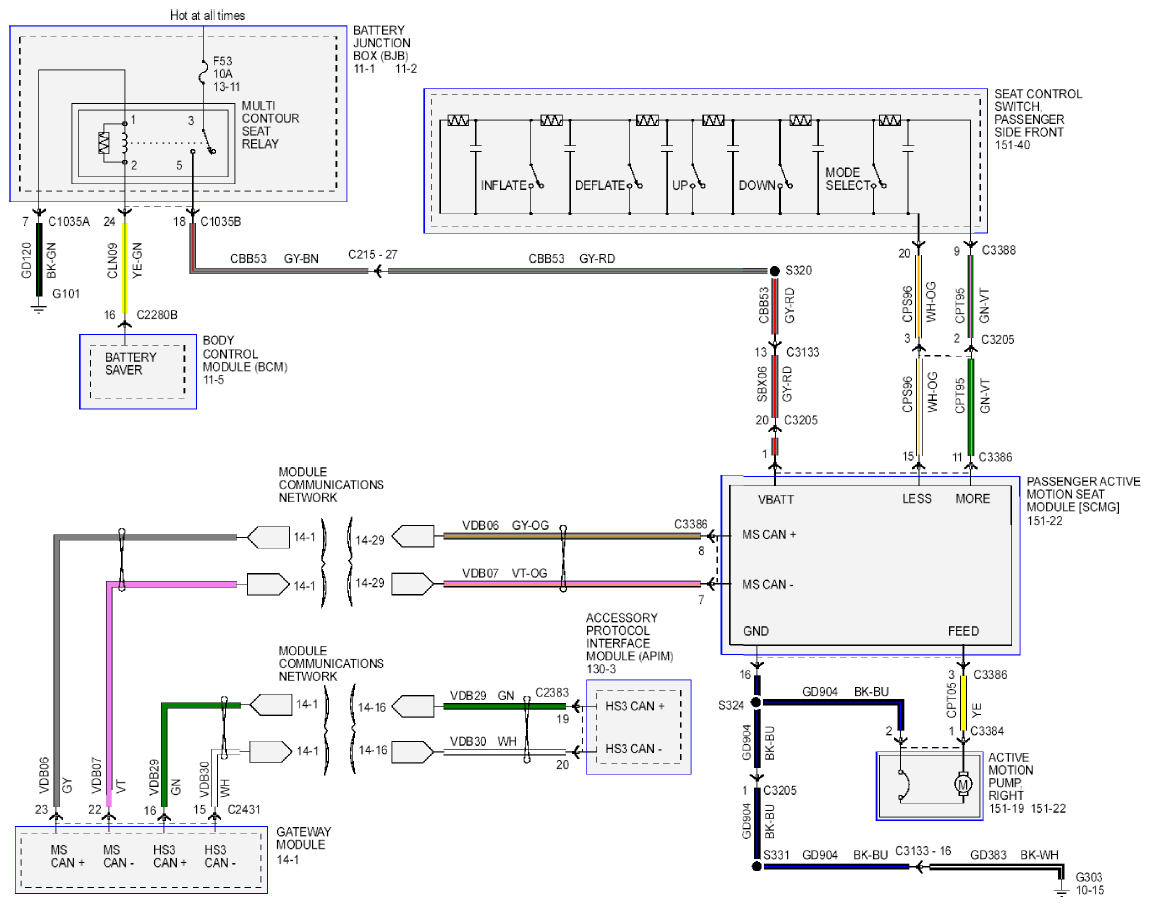1150x906 pixels.
Task: Click the Passenger Active Motion Seat Module box
Action: pos(870,565)
